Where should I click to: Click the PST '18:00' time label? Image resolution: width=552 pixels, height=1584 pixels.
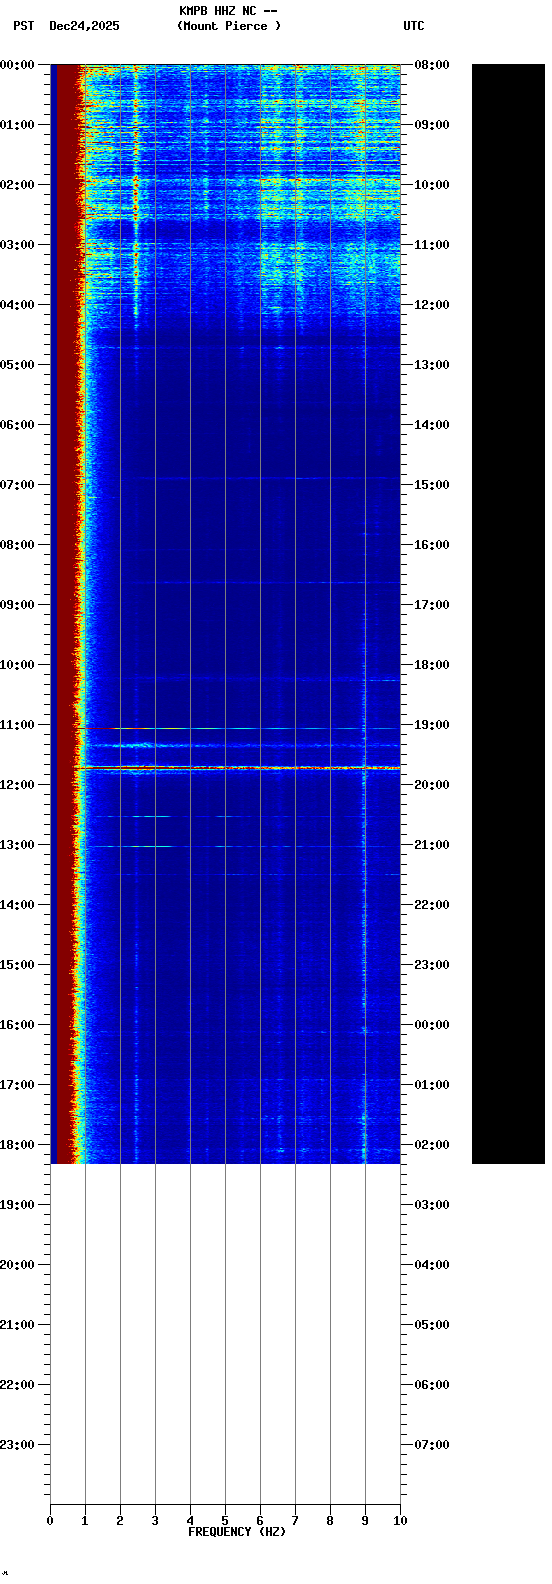18,1145
